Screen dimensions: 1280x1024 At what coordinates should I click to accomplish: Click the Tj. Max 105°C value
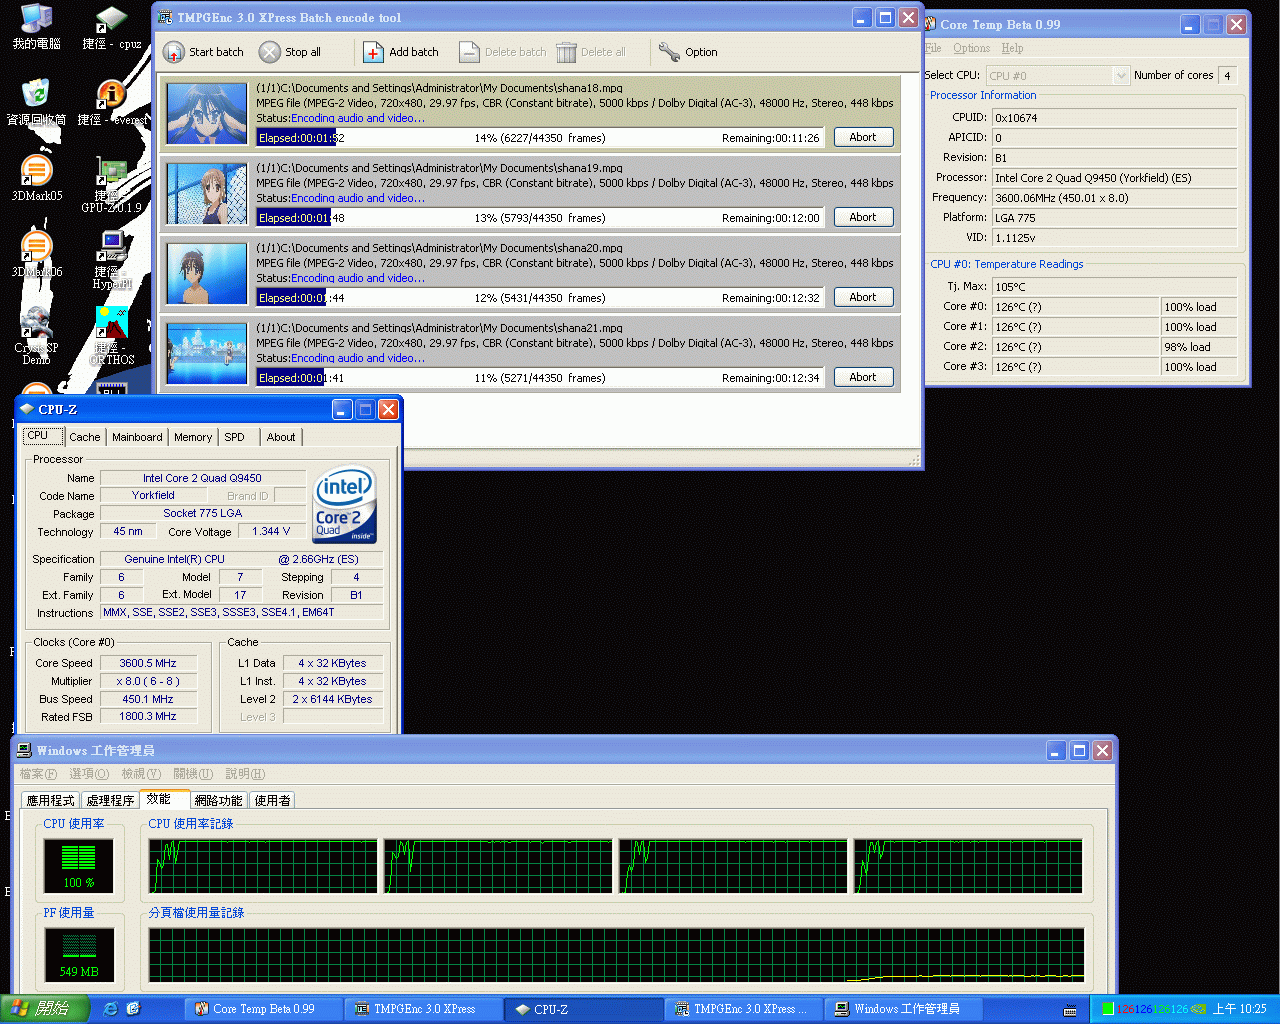(1114, 287)
